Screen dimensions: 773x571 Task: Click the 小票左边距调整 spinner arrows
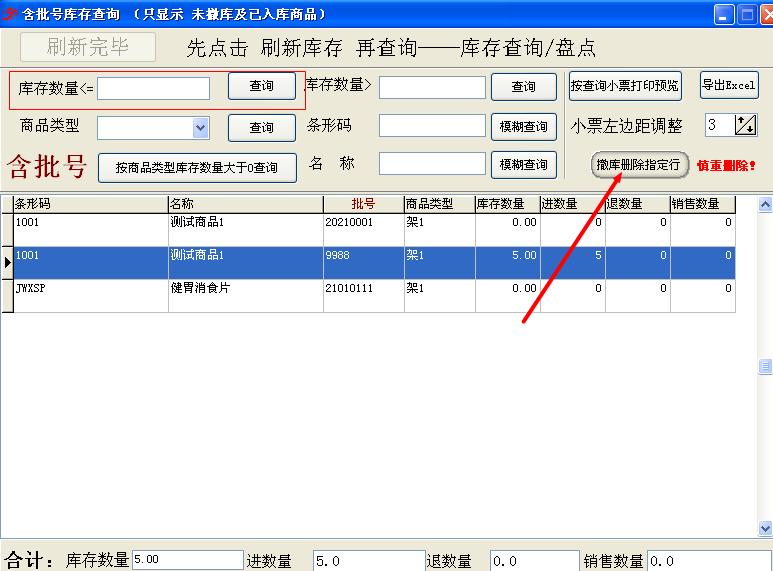pos(745,125)
